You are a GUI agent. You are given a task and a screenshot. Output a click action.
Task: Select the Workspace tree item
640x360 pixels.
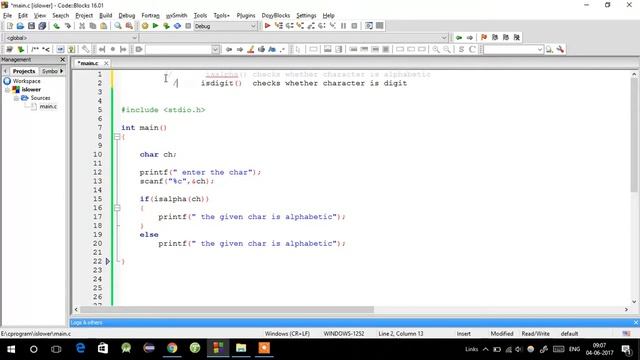(27, 81)
